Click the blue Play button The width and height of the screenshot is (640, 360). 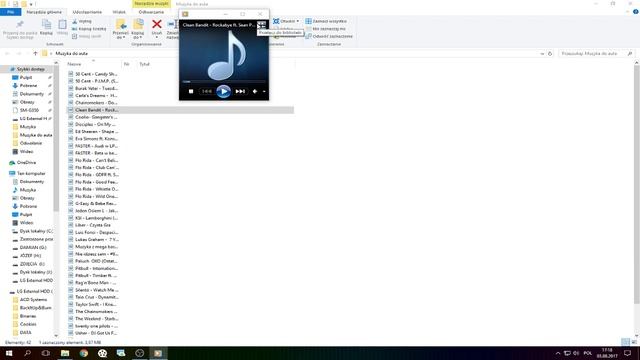point(223,91)
